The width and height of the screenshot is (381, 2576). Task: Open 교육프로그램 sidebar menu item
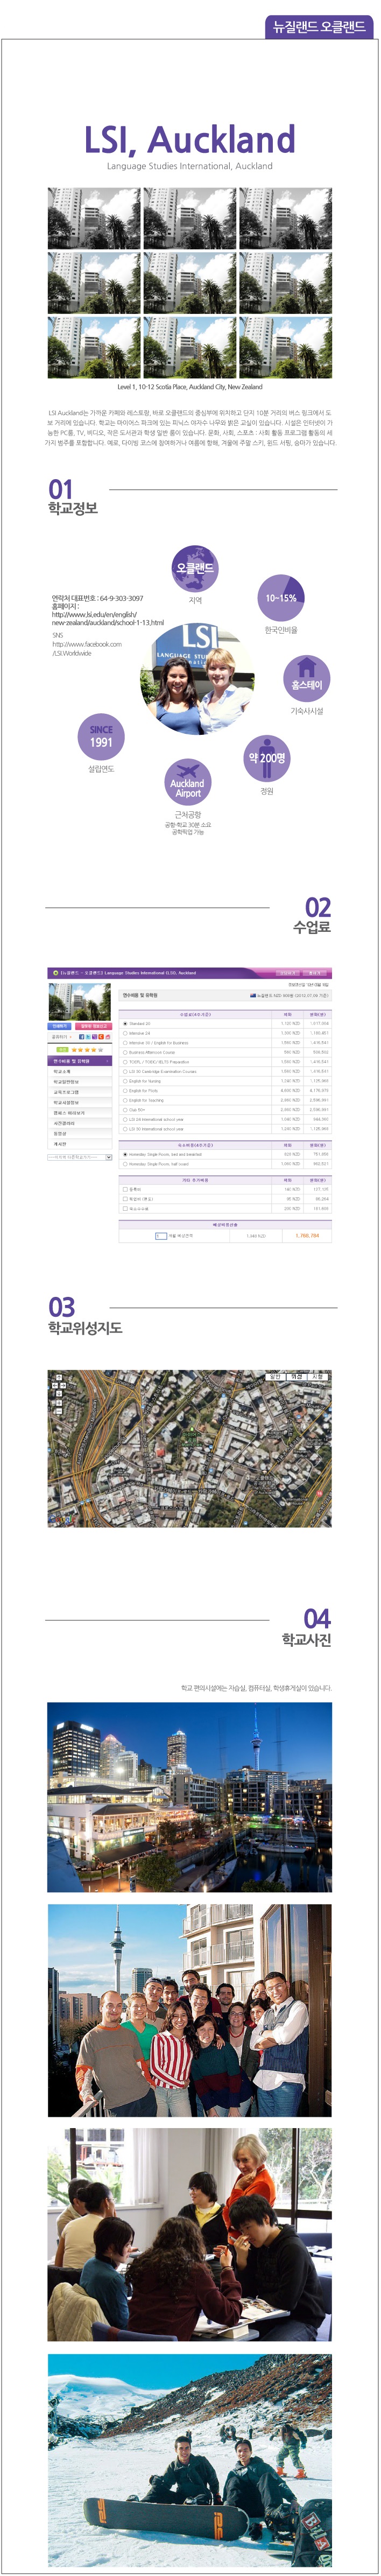click(x=80, y=1092)
